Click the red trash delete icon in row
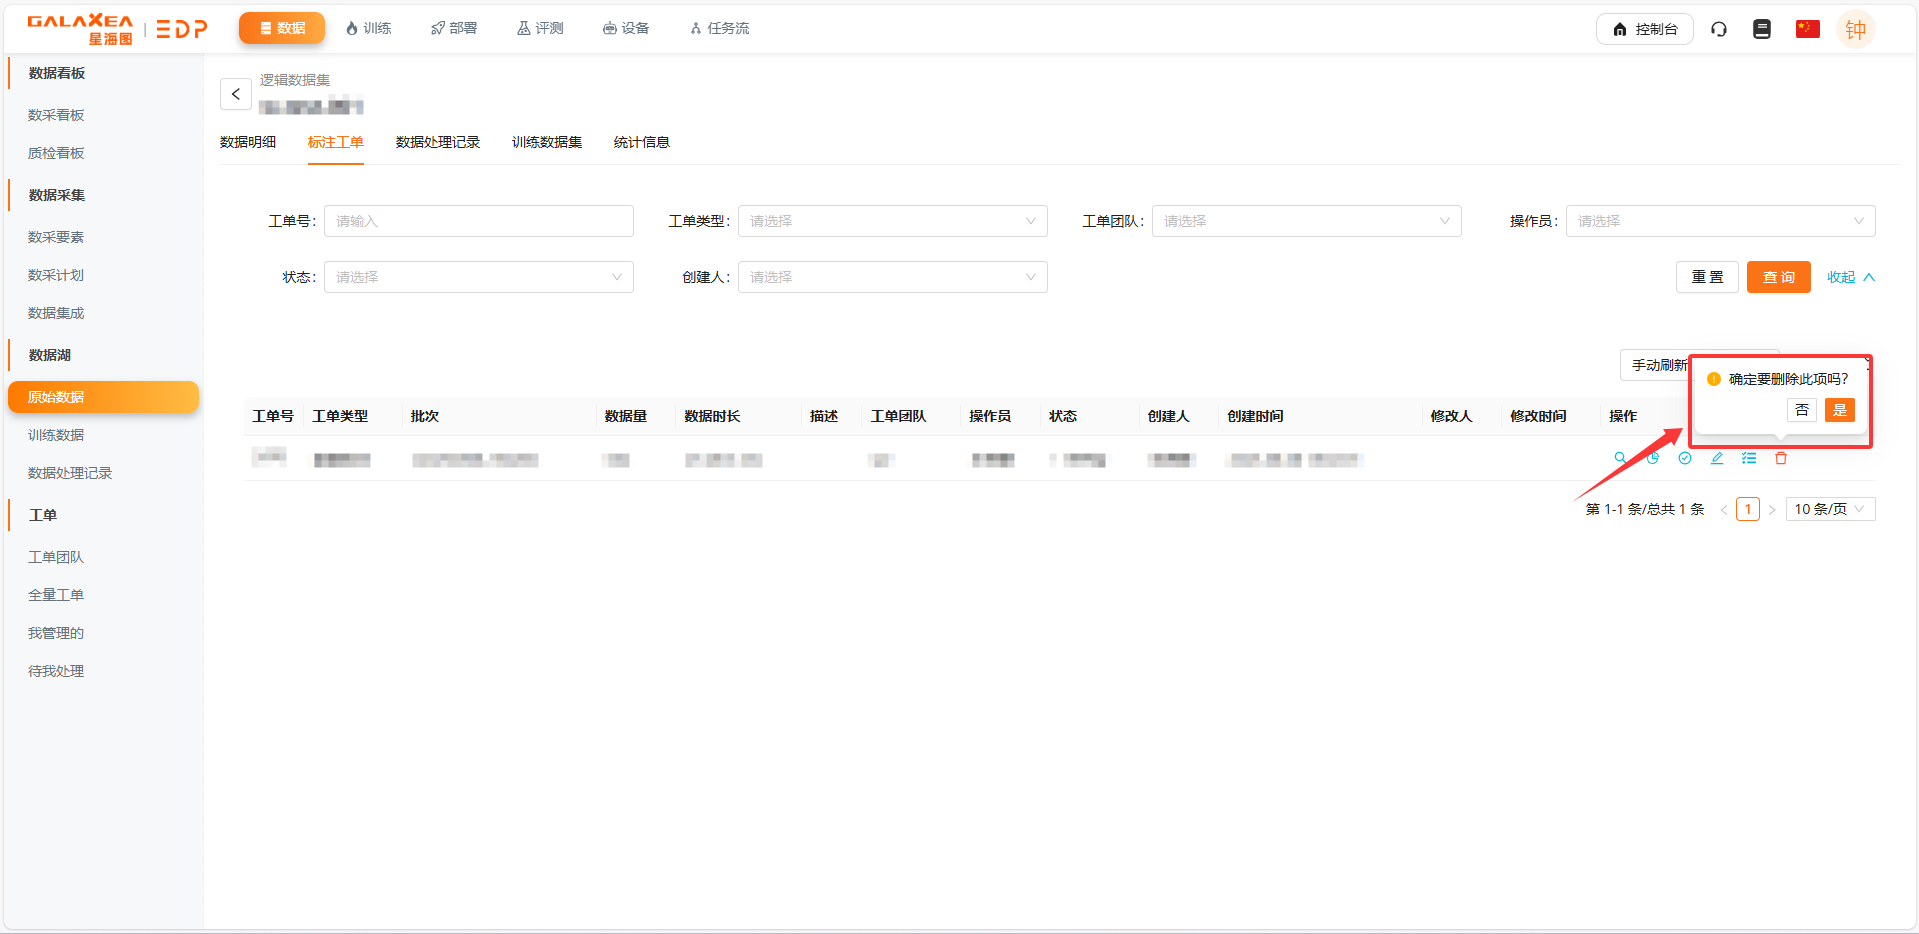Viewport: 1919px width, 934px height. [1780, 458]
